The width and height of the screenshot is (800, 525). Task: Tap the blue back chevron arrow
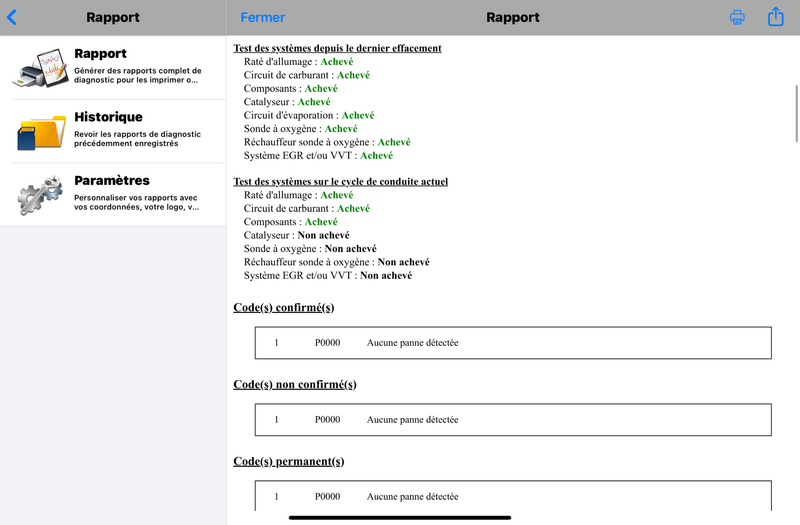pos(12,17)
